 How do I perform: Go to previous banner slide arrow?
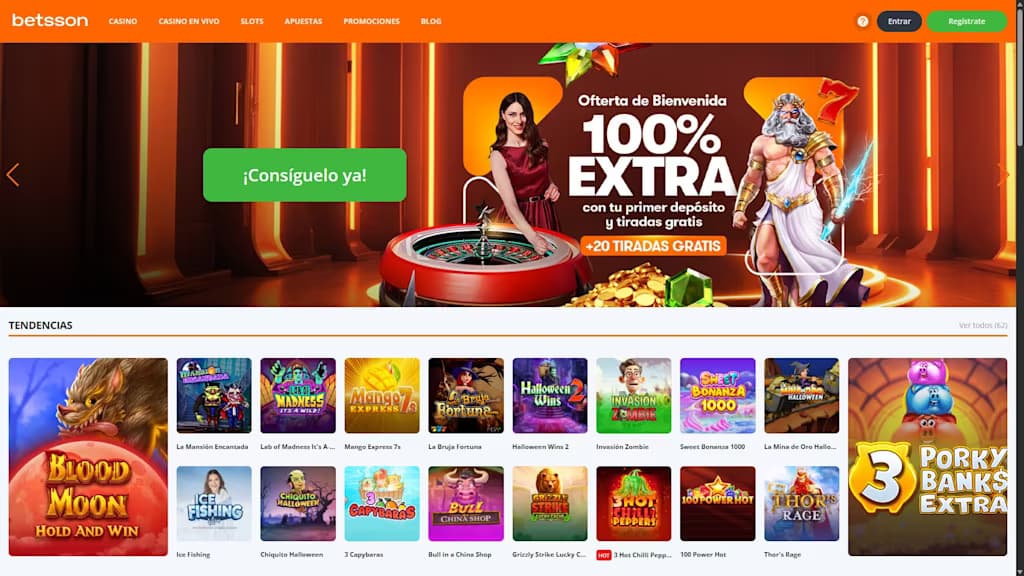coord(12,174)
